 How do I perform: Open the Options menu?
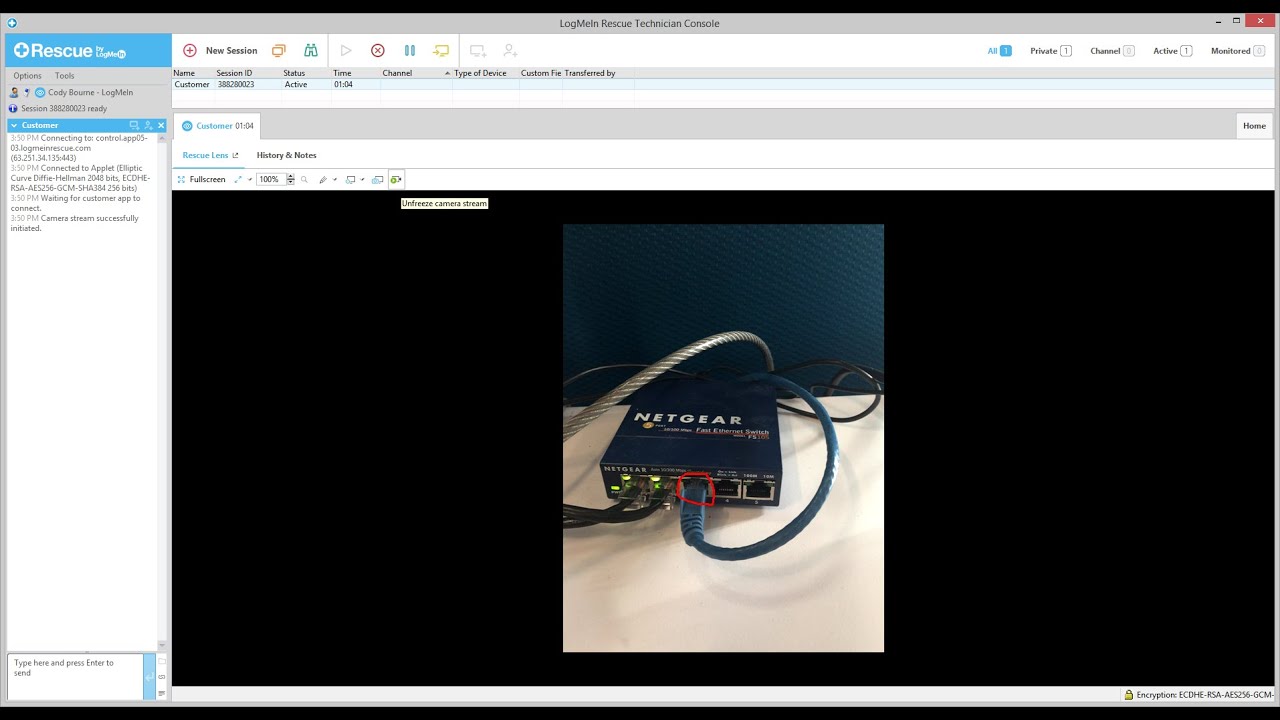click(27, 76)
